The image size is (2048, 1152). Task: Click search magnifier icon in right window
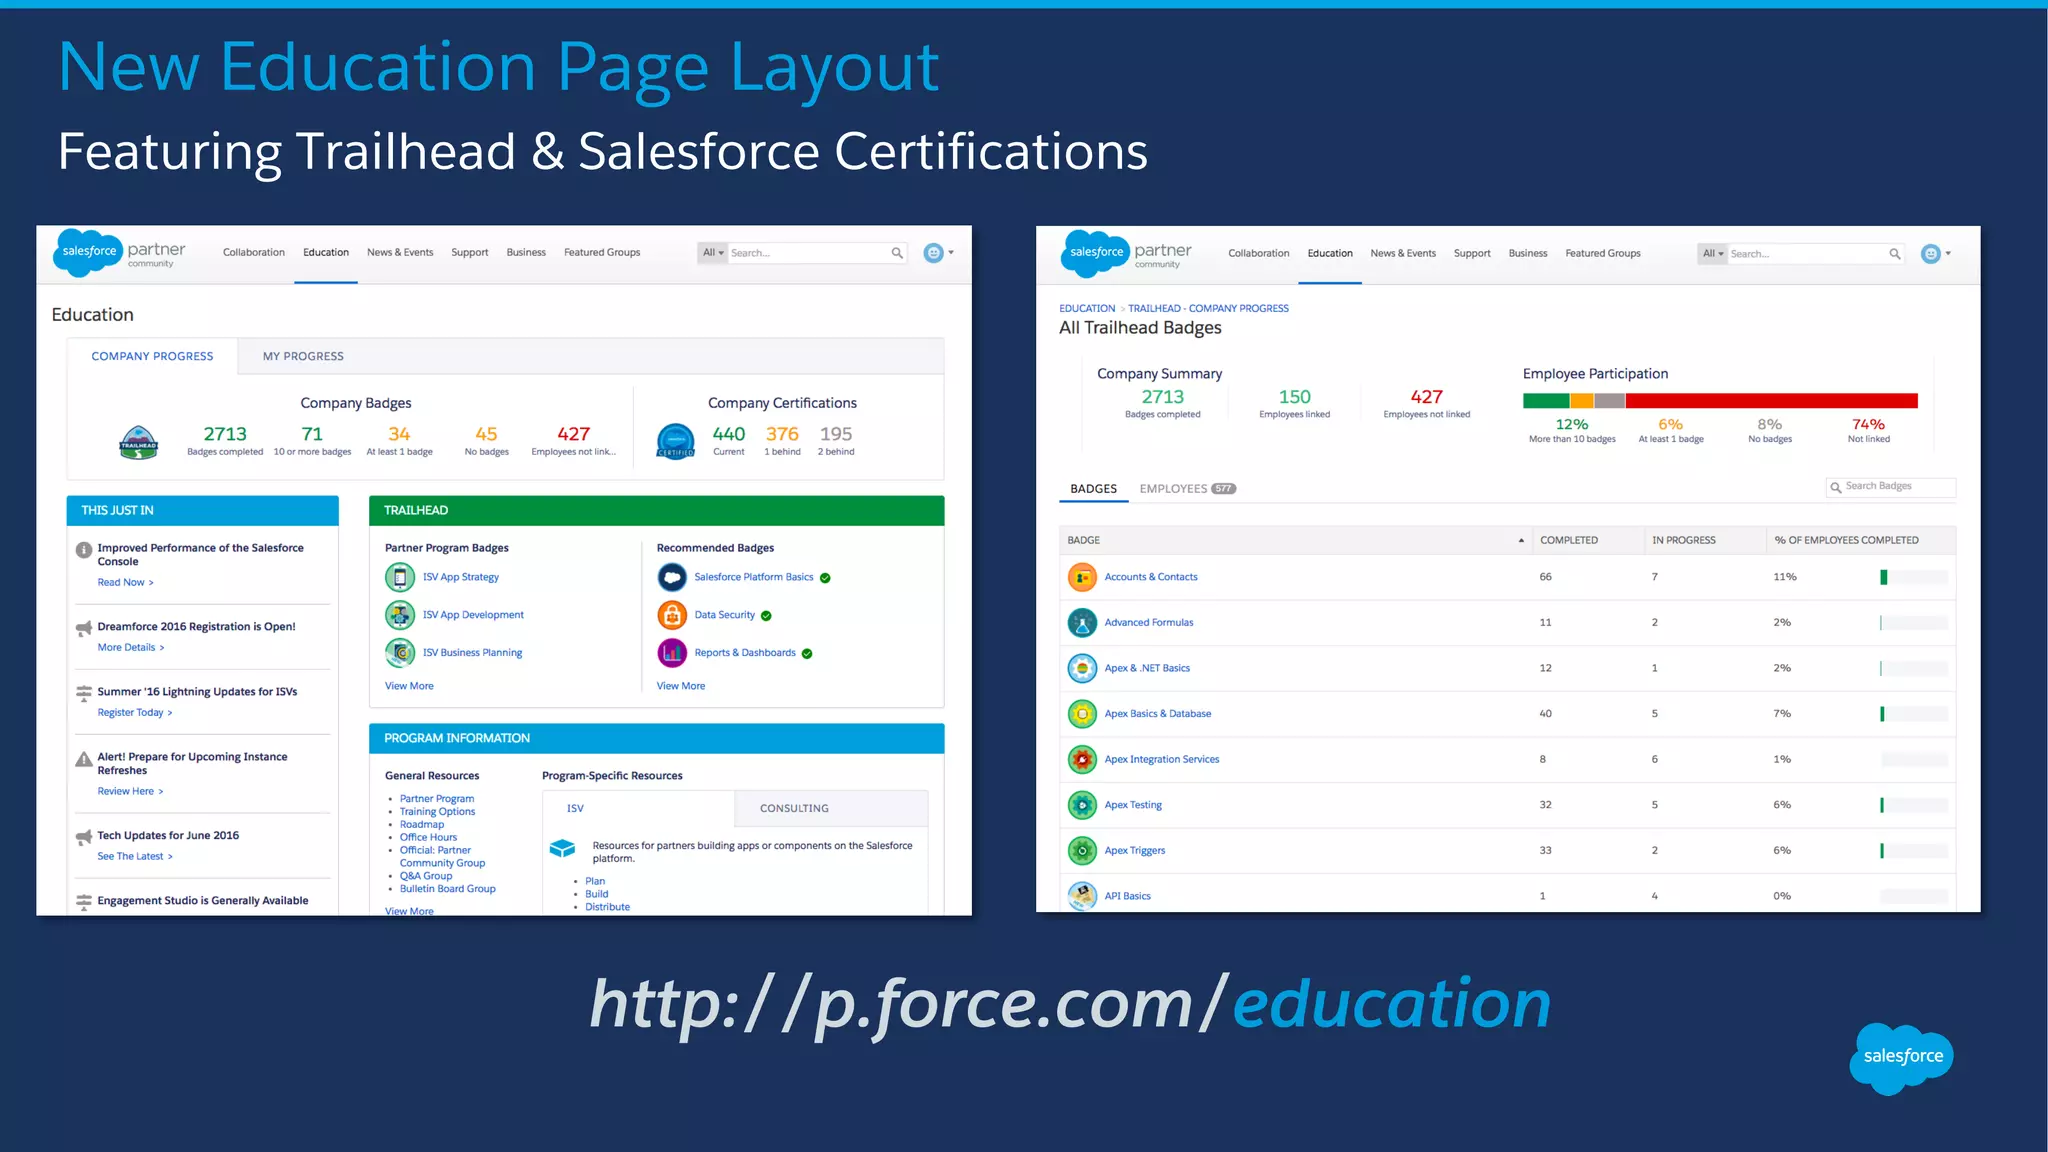point(1894,254)
